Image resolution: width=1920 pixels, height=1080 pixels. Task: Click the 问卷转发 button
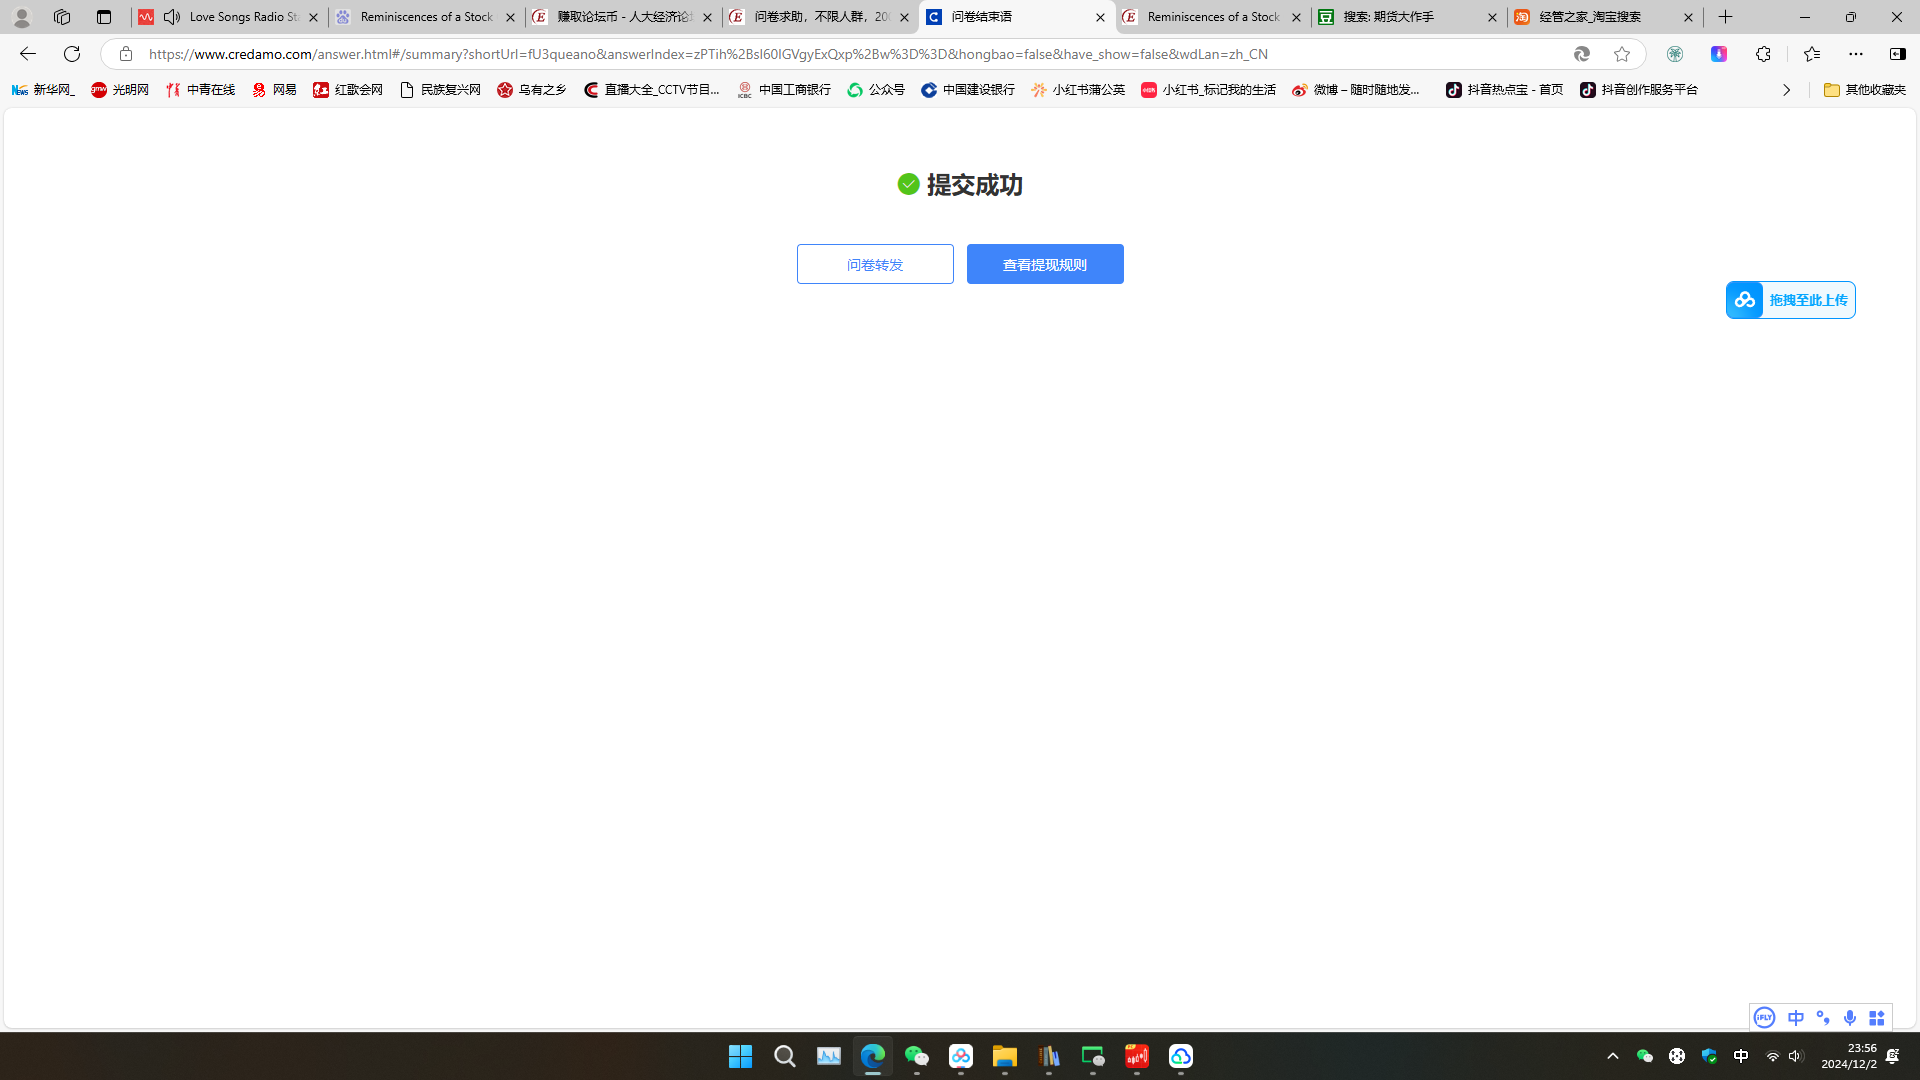pos(875,265)
